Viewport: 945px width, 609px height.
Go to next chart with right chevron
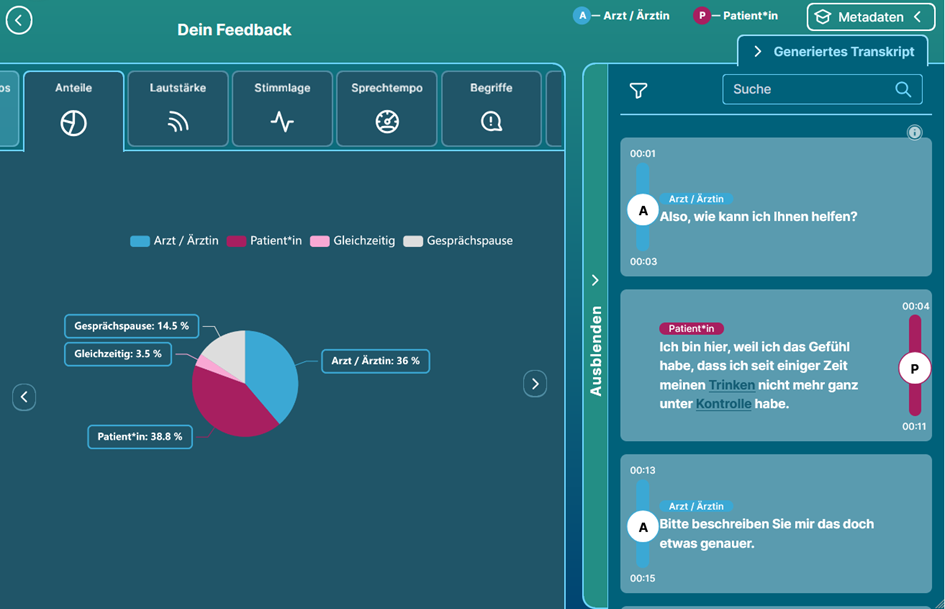click(x=535, y=384)
